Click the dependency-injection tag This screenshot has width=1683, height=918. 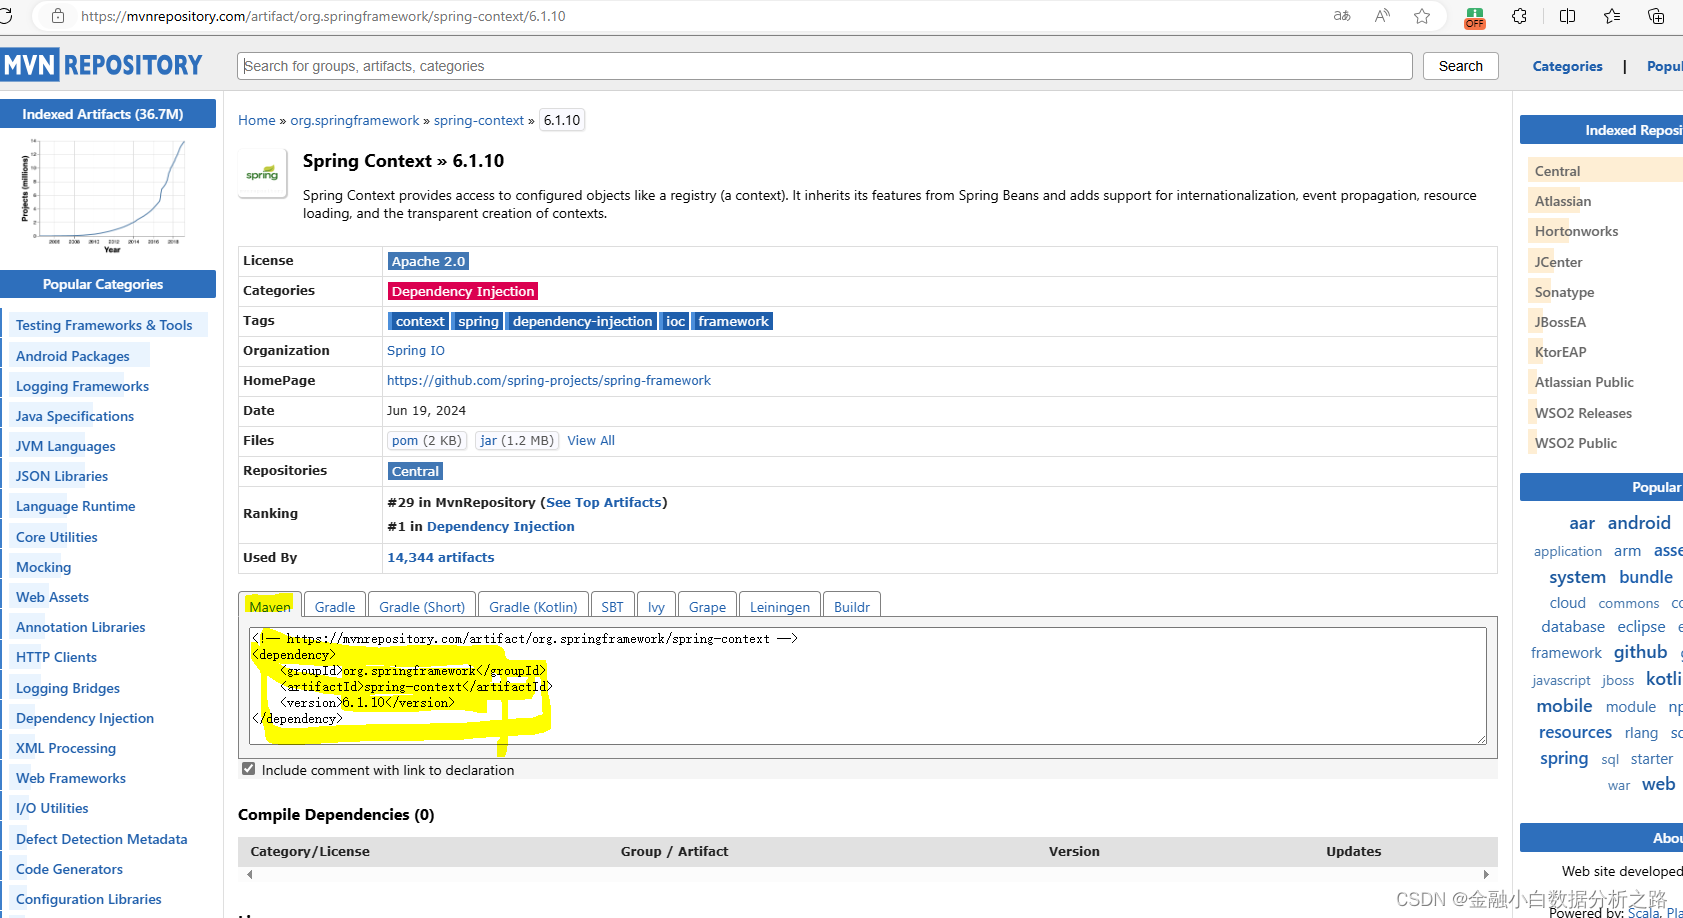(582, 321)
